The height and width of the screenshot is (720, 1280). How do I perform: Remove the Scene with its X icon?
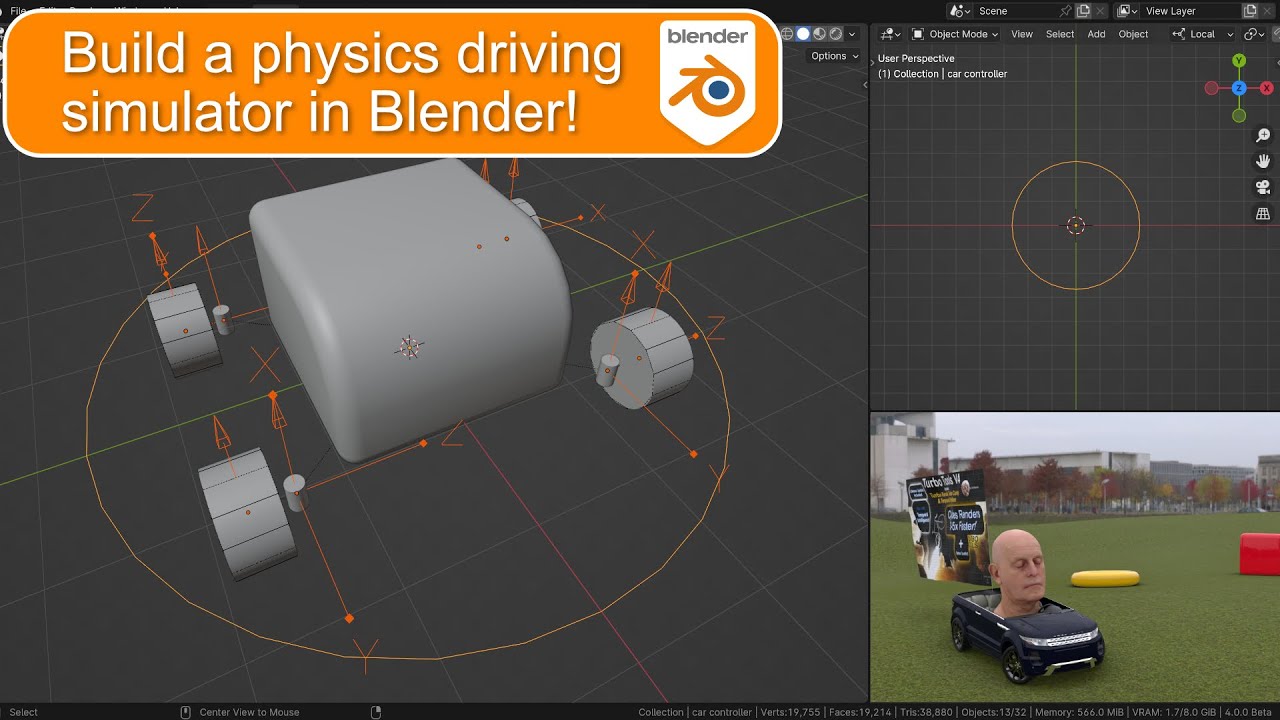(1101, 11)
